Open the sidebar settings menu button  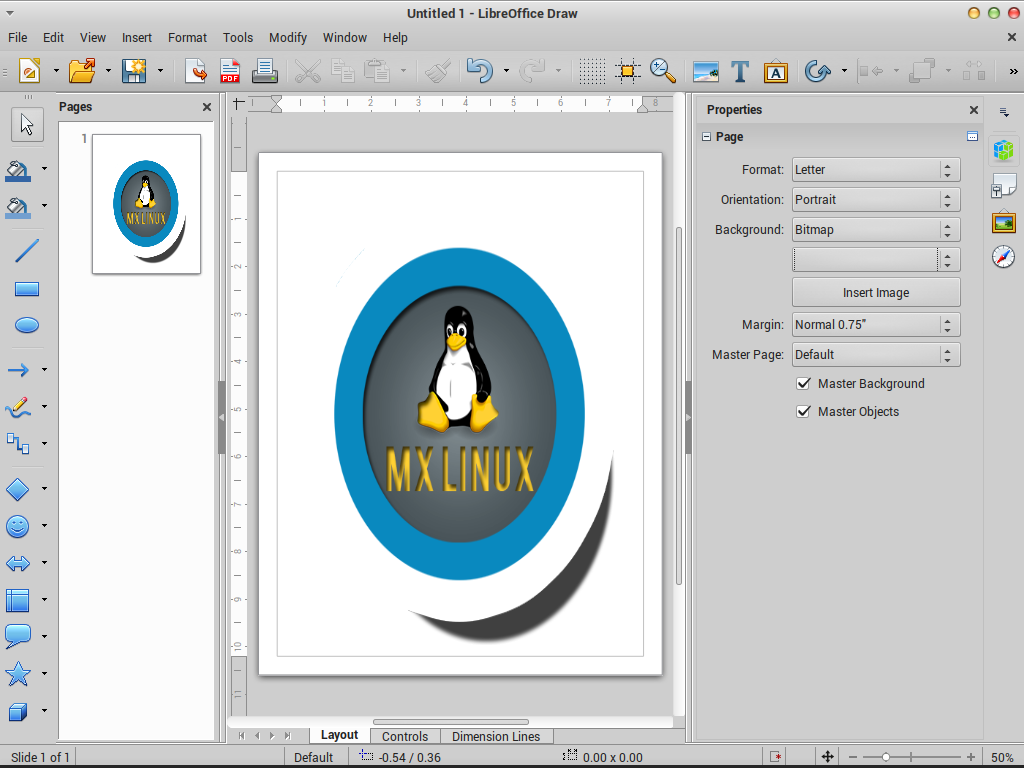[x=1004, y=112]
